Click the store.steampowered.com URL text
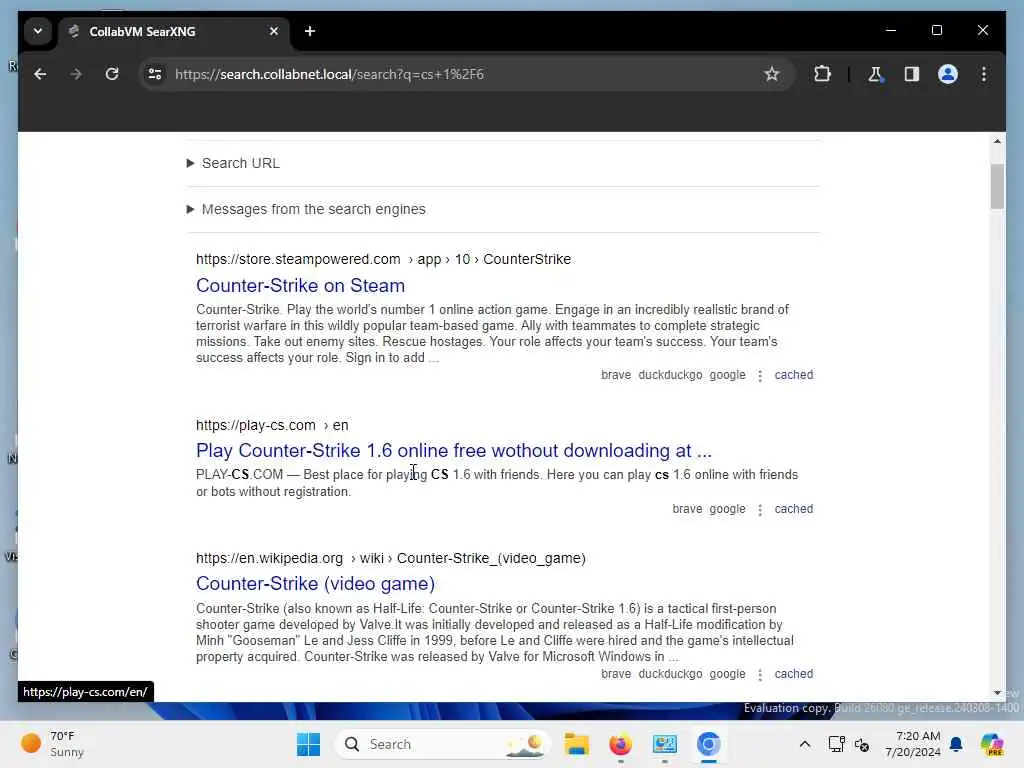Image resolution: width=1024 pixels, height=768 pixels. tap(383, 259)
